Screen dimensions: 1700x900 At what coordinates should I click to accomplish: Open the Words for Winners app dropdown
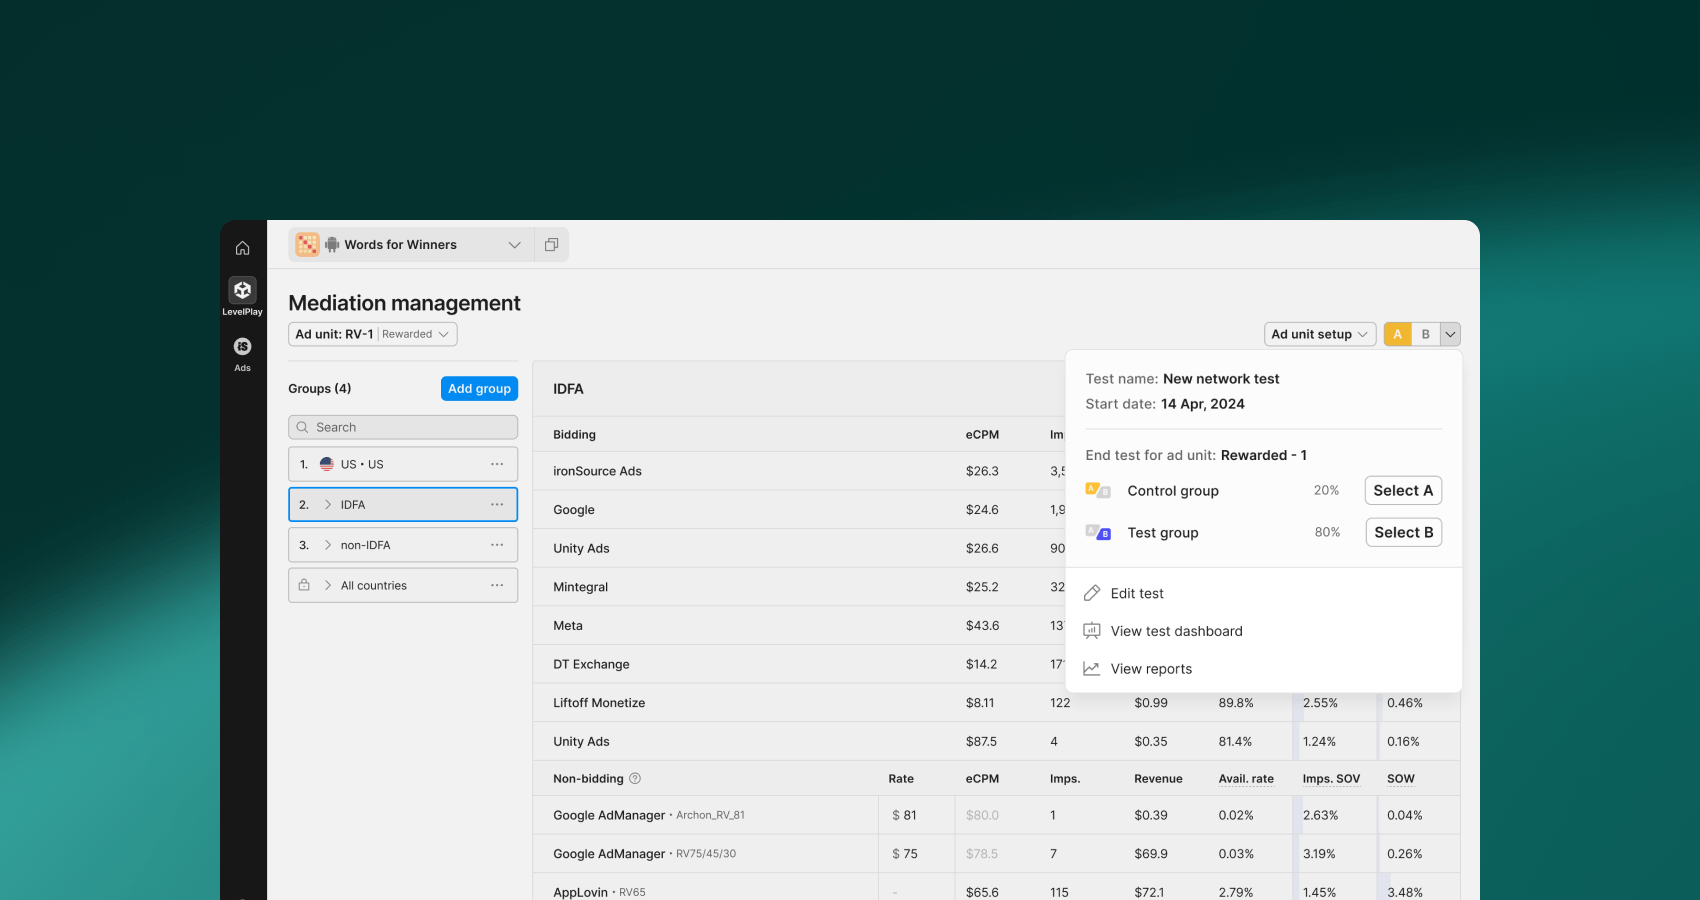[514, 244]
